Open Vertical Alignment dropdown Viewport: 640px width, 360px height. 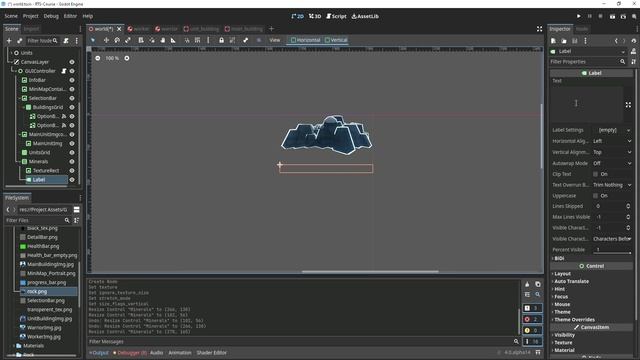tap(612, 152)
